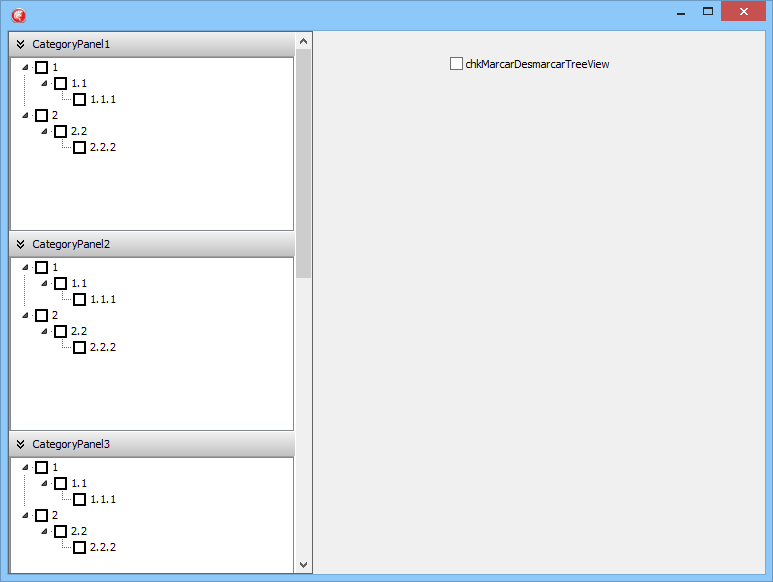This screenshot has height=582, width=773.
Task: Collapse node 2.2 arrow in CategoryPanel3
Action: (44, 531)
